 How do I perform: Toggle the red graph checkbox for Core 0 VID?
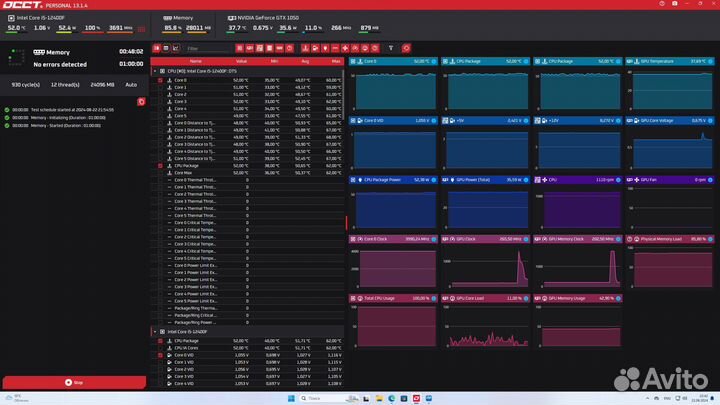tap(160, 355)
